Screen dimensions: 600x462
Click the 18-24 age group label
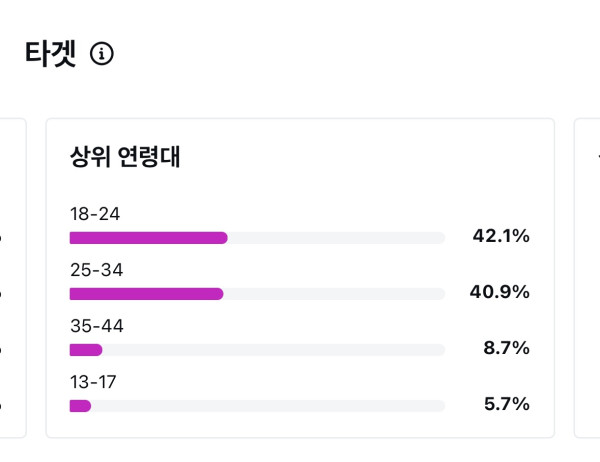95,214
